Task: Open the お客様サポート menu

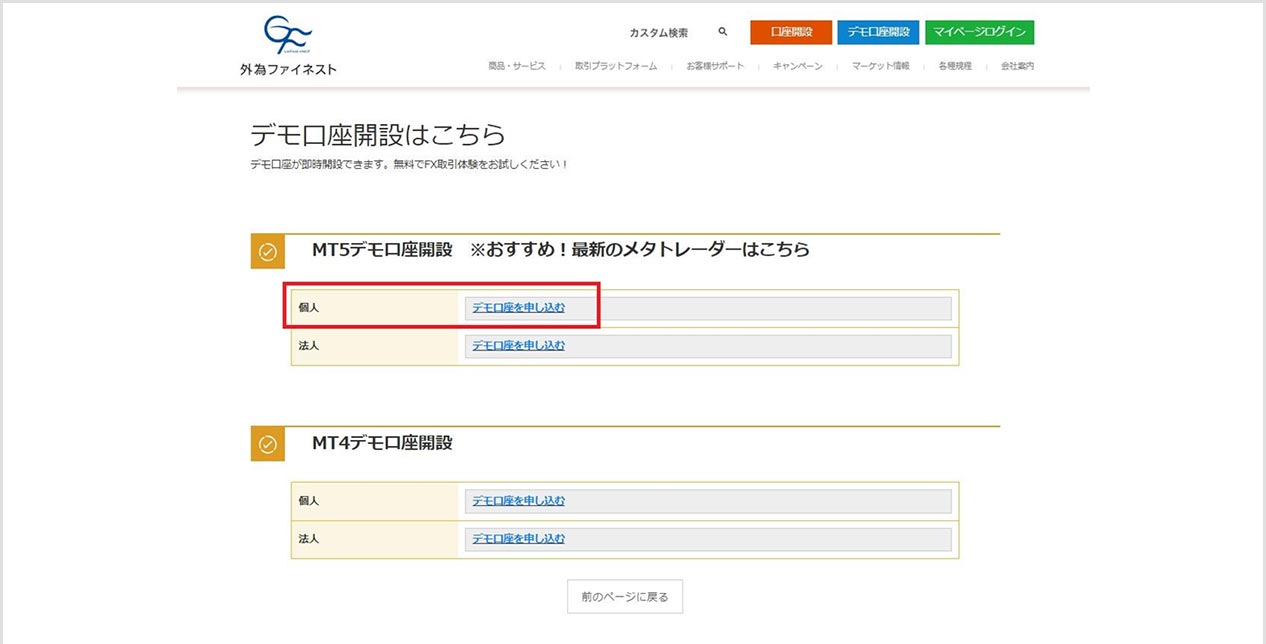Action: (x=715, y=66)
